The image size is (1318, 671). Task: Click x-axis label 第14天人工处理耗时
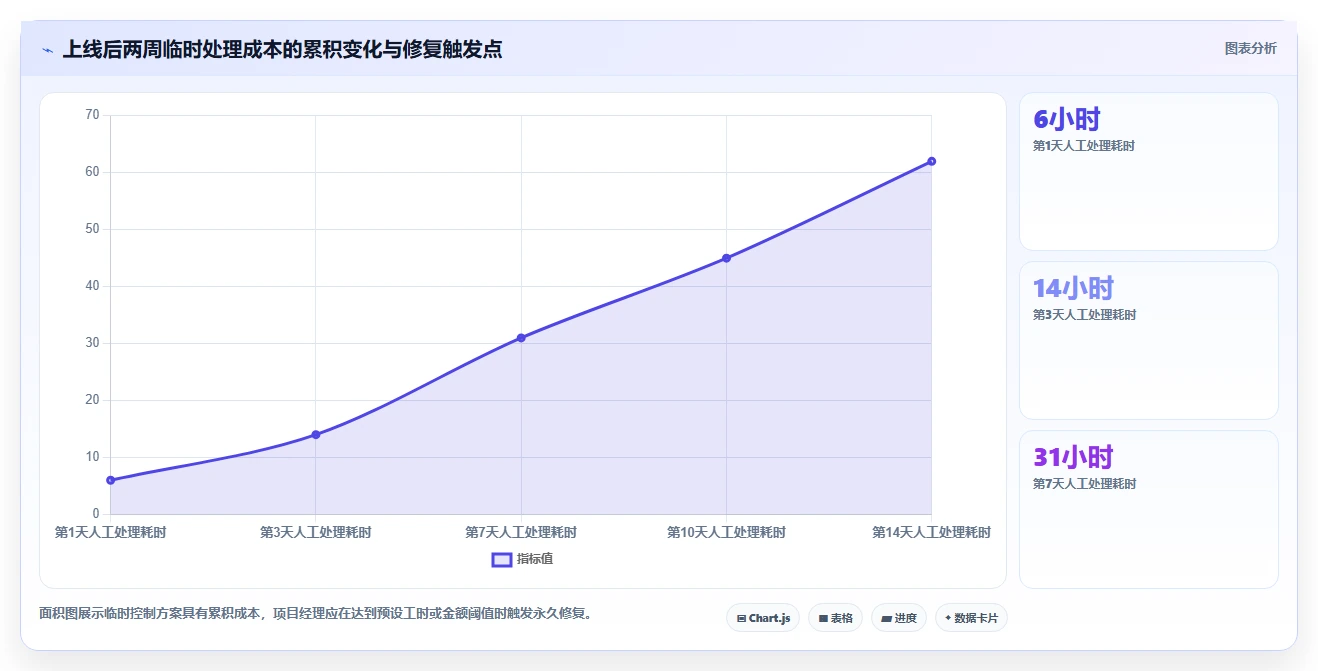pos(931,532)
